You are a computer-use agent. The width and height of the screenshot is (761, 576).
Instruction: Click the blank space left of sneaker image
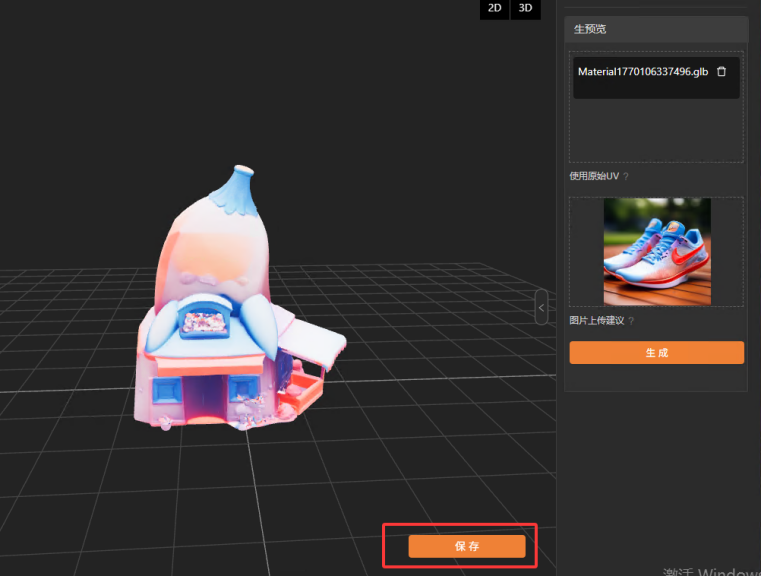point(586,251)
